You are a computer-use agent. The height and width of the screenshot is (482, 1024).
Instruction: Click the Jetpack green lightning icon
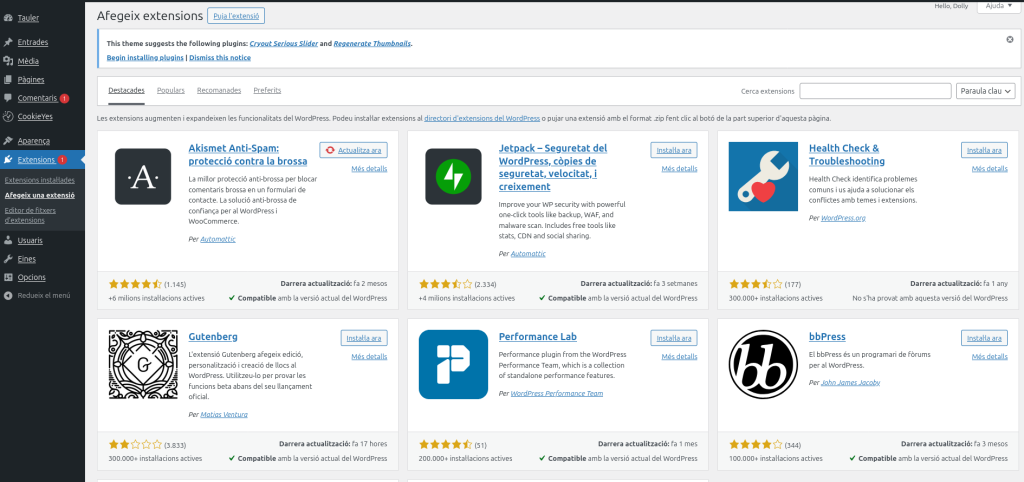pyautogui.click(x=454, y=177)
